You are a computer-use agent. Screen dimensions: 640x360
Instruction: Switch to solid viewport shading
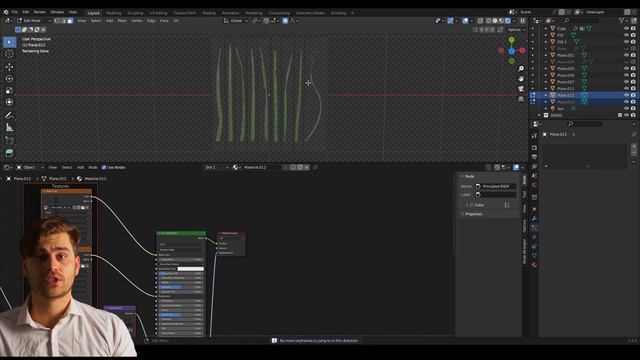pyautogui.click(x=495, y=21)
